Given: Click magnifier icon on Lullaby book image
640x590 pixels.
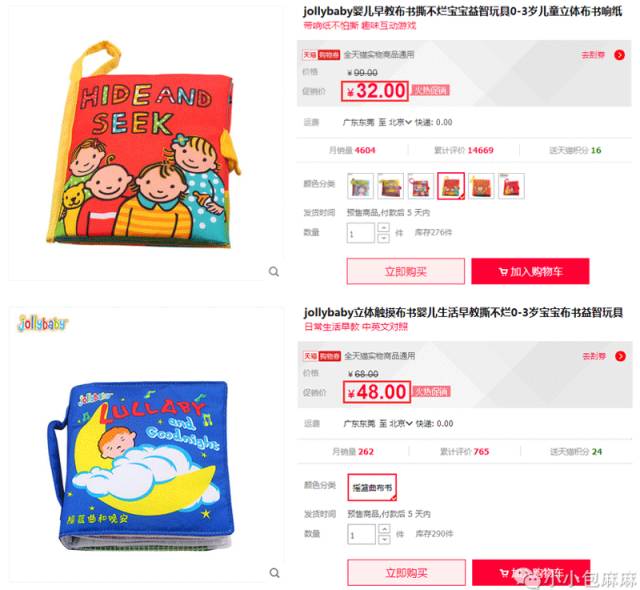Looking at the screenshot, I should click(275, 573).
